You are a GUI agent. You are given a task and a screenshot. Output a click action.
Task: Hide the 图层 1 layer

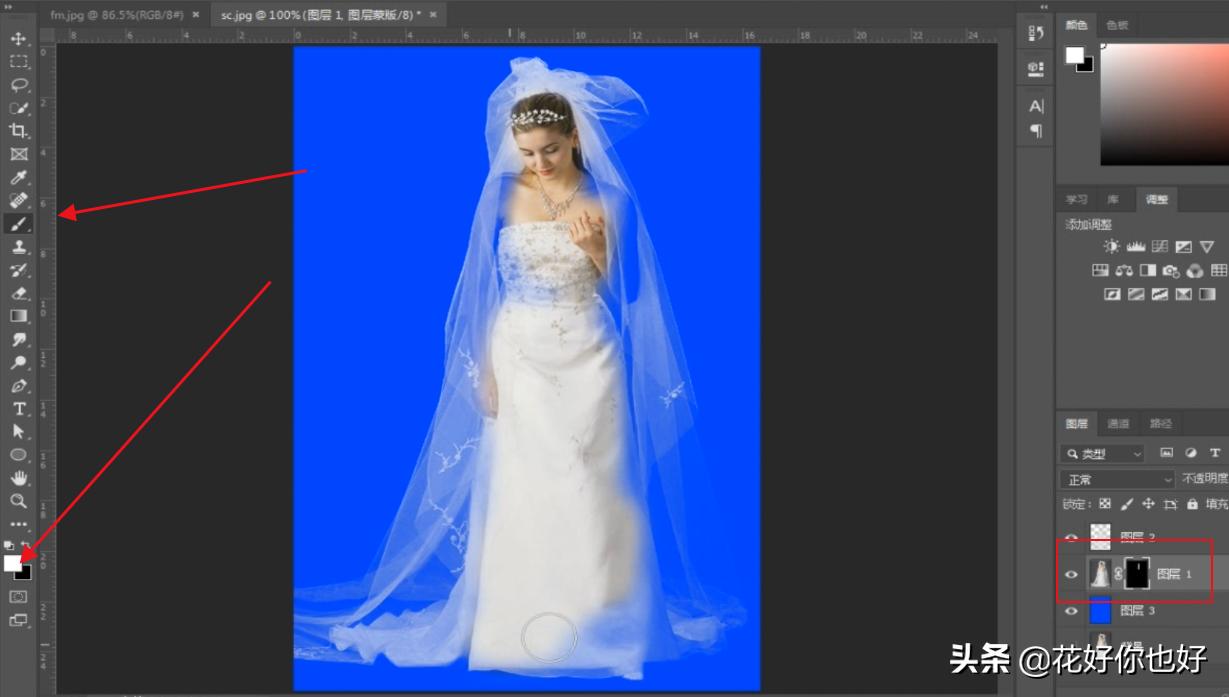[x=1070, y=573]
